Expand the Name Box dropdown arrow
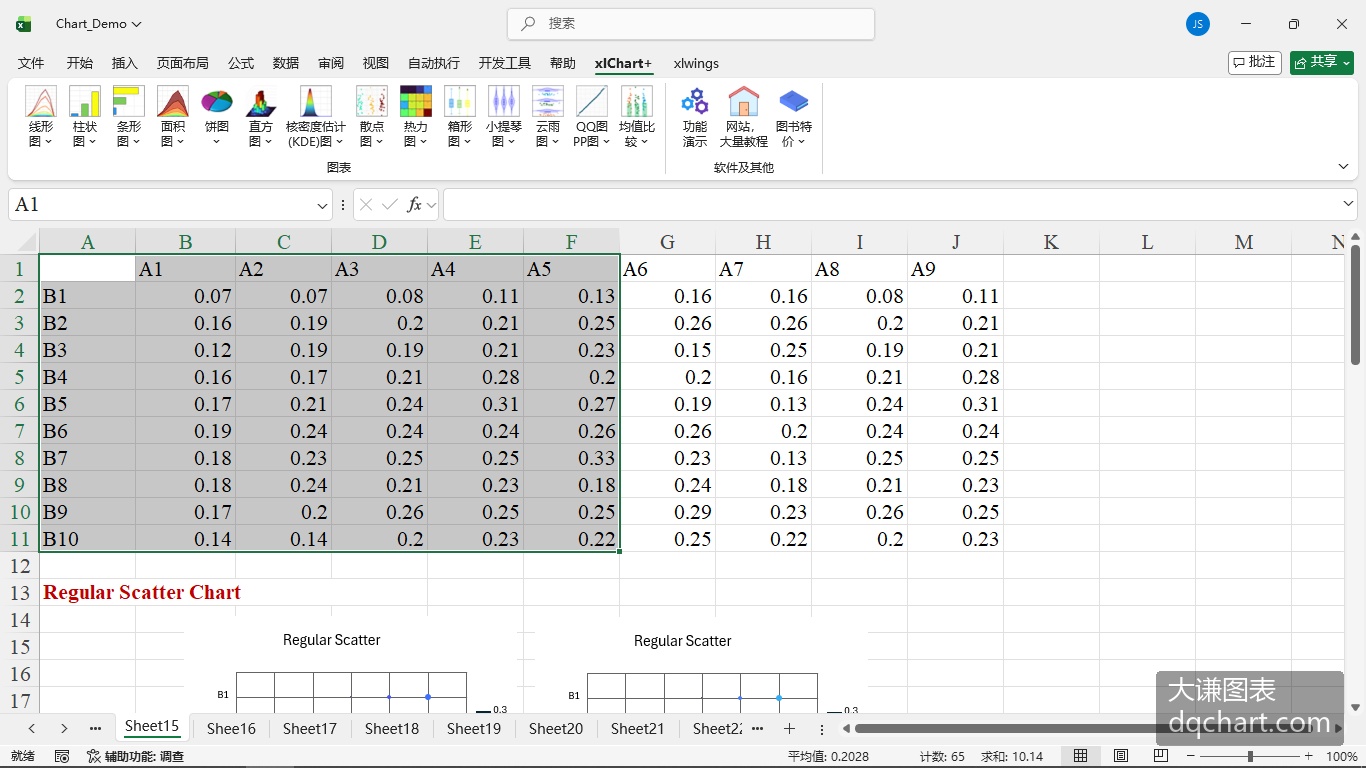 (322, 205)
